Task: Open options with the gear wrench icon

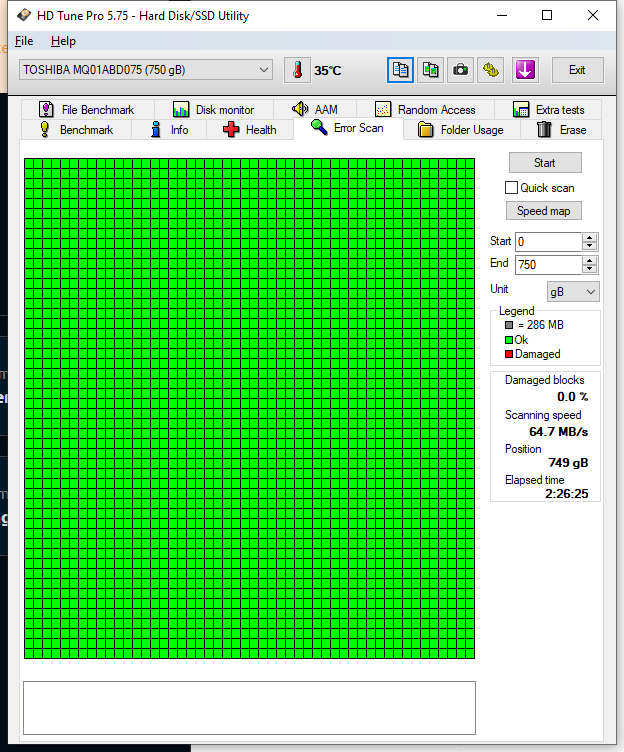Action: (491, 70)
